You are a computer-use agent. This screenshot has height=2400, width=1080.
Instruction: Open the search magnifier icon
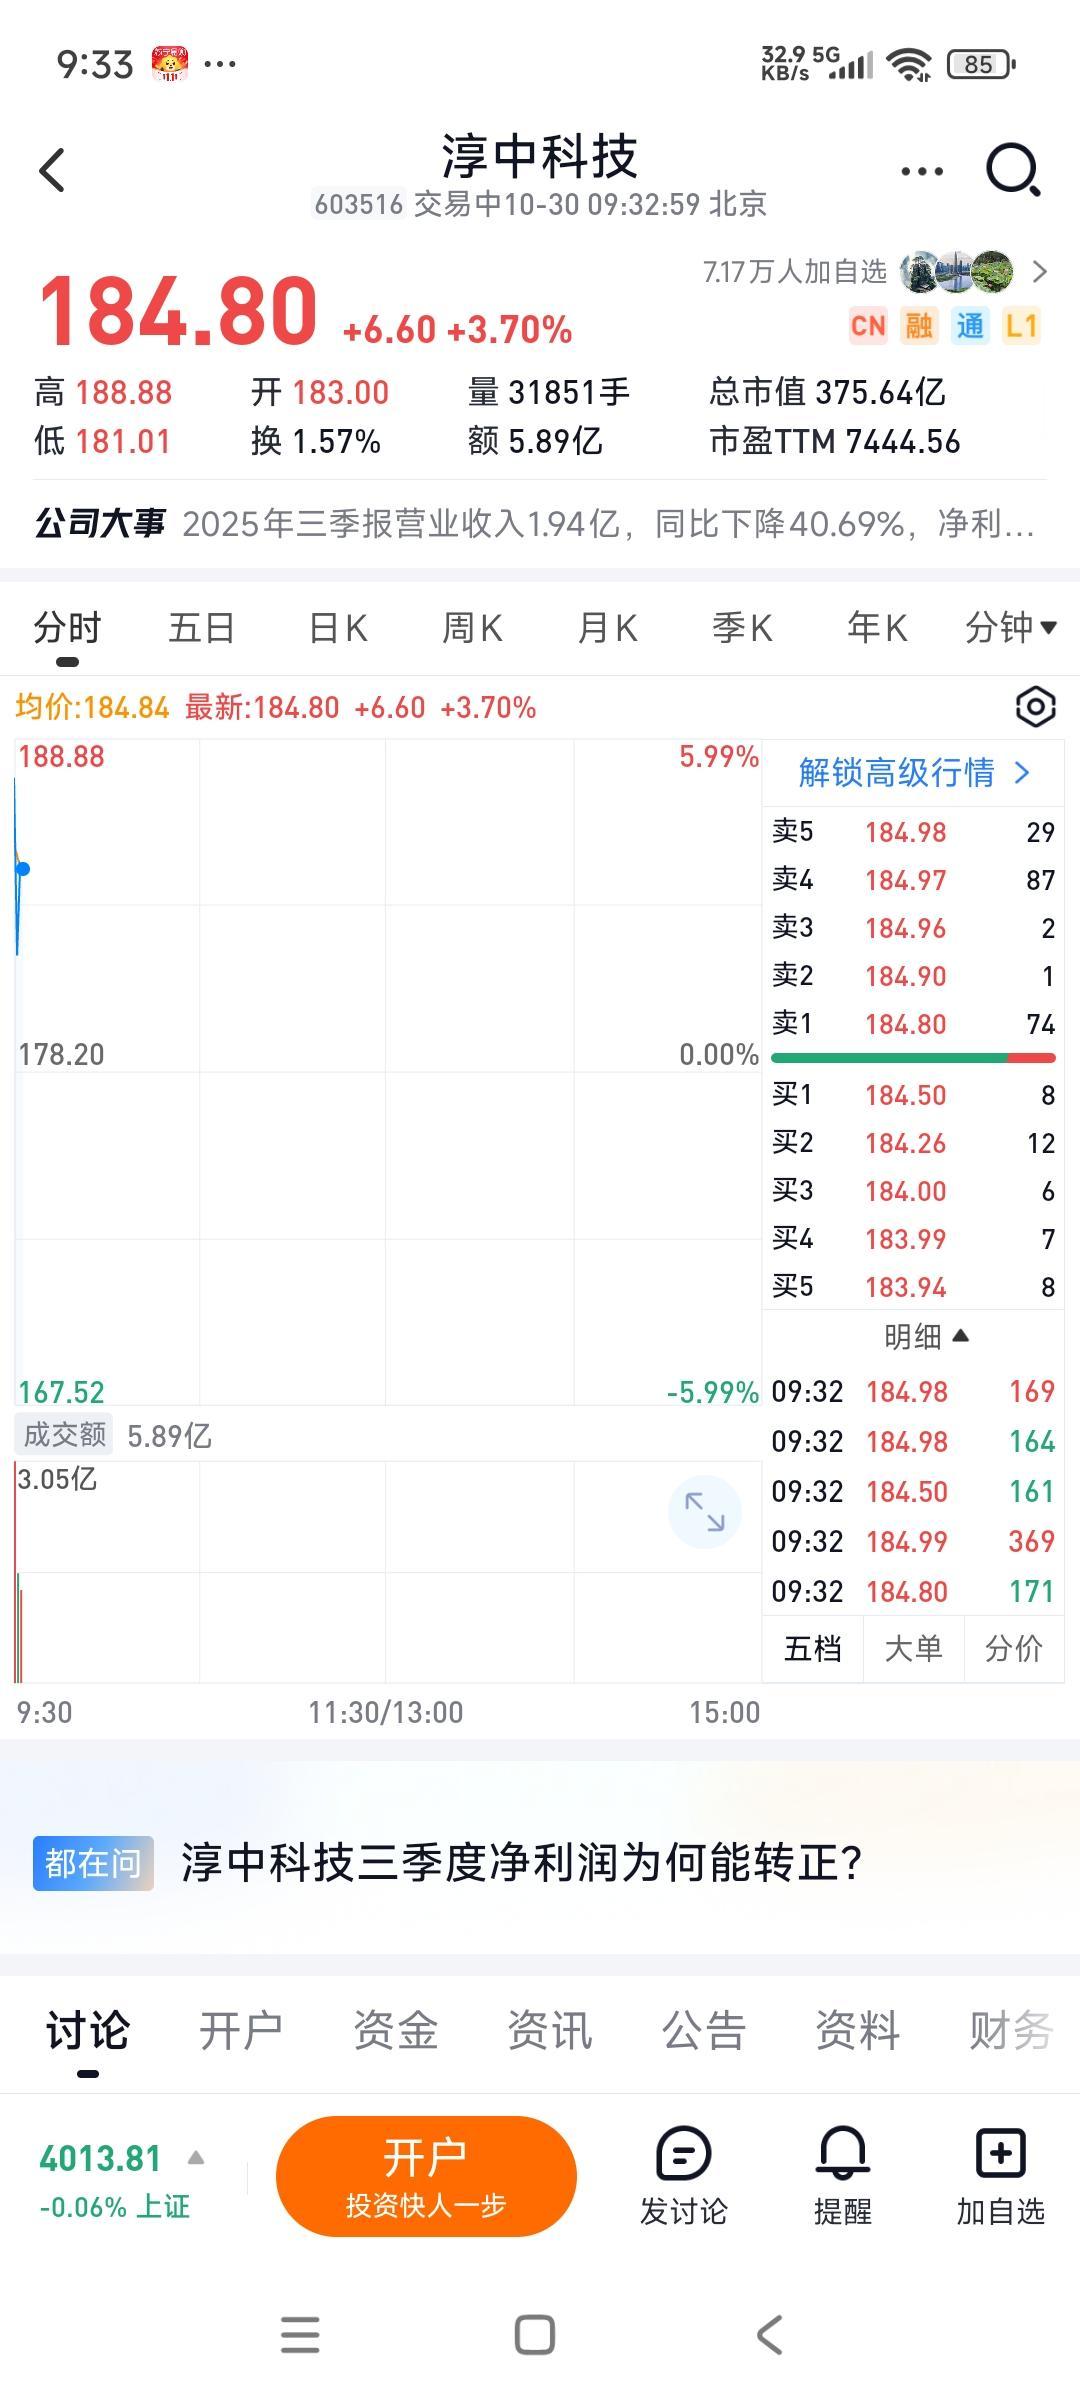[1014, 170]
